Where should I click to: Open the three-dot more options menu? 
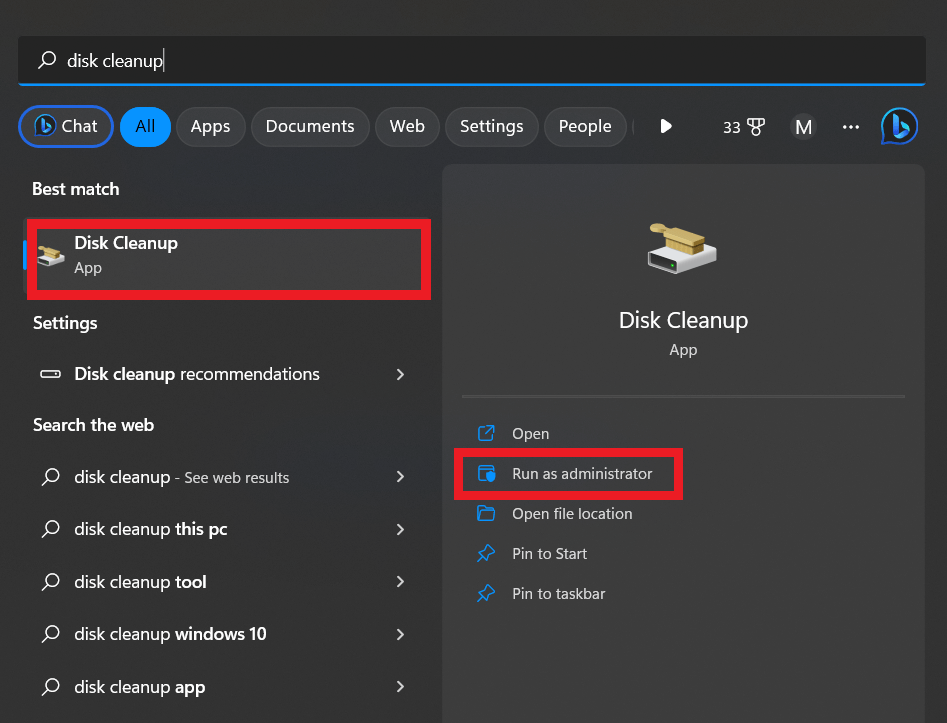(850, 127)
